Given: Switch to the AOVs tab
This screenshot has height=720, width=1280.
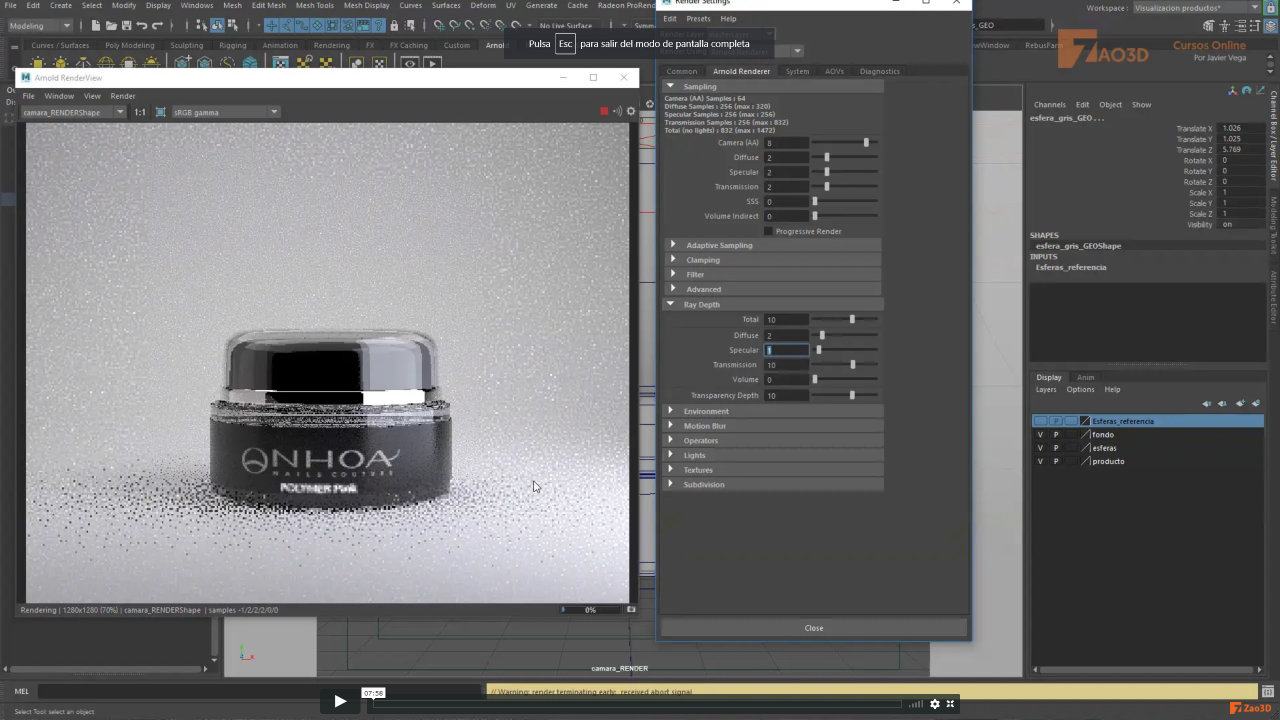Looking at the screenshot, I should [834, 71].
